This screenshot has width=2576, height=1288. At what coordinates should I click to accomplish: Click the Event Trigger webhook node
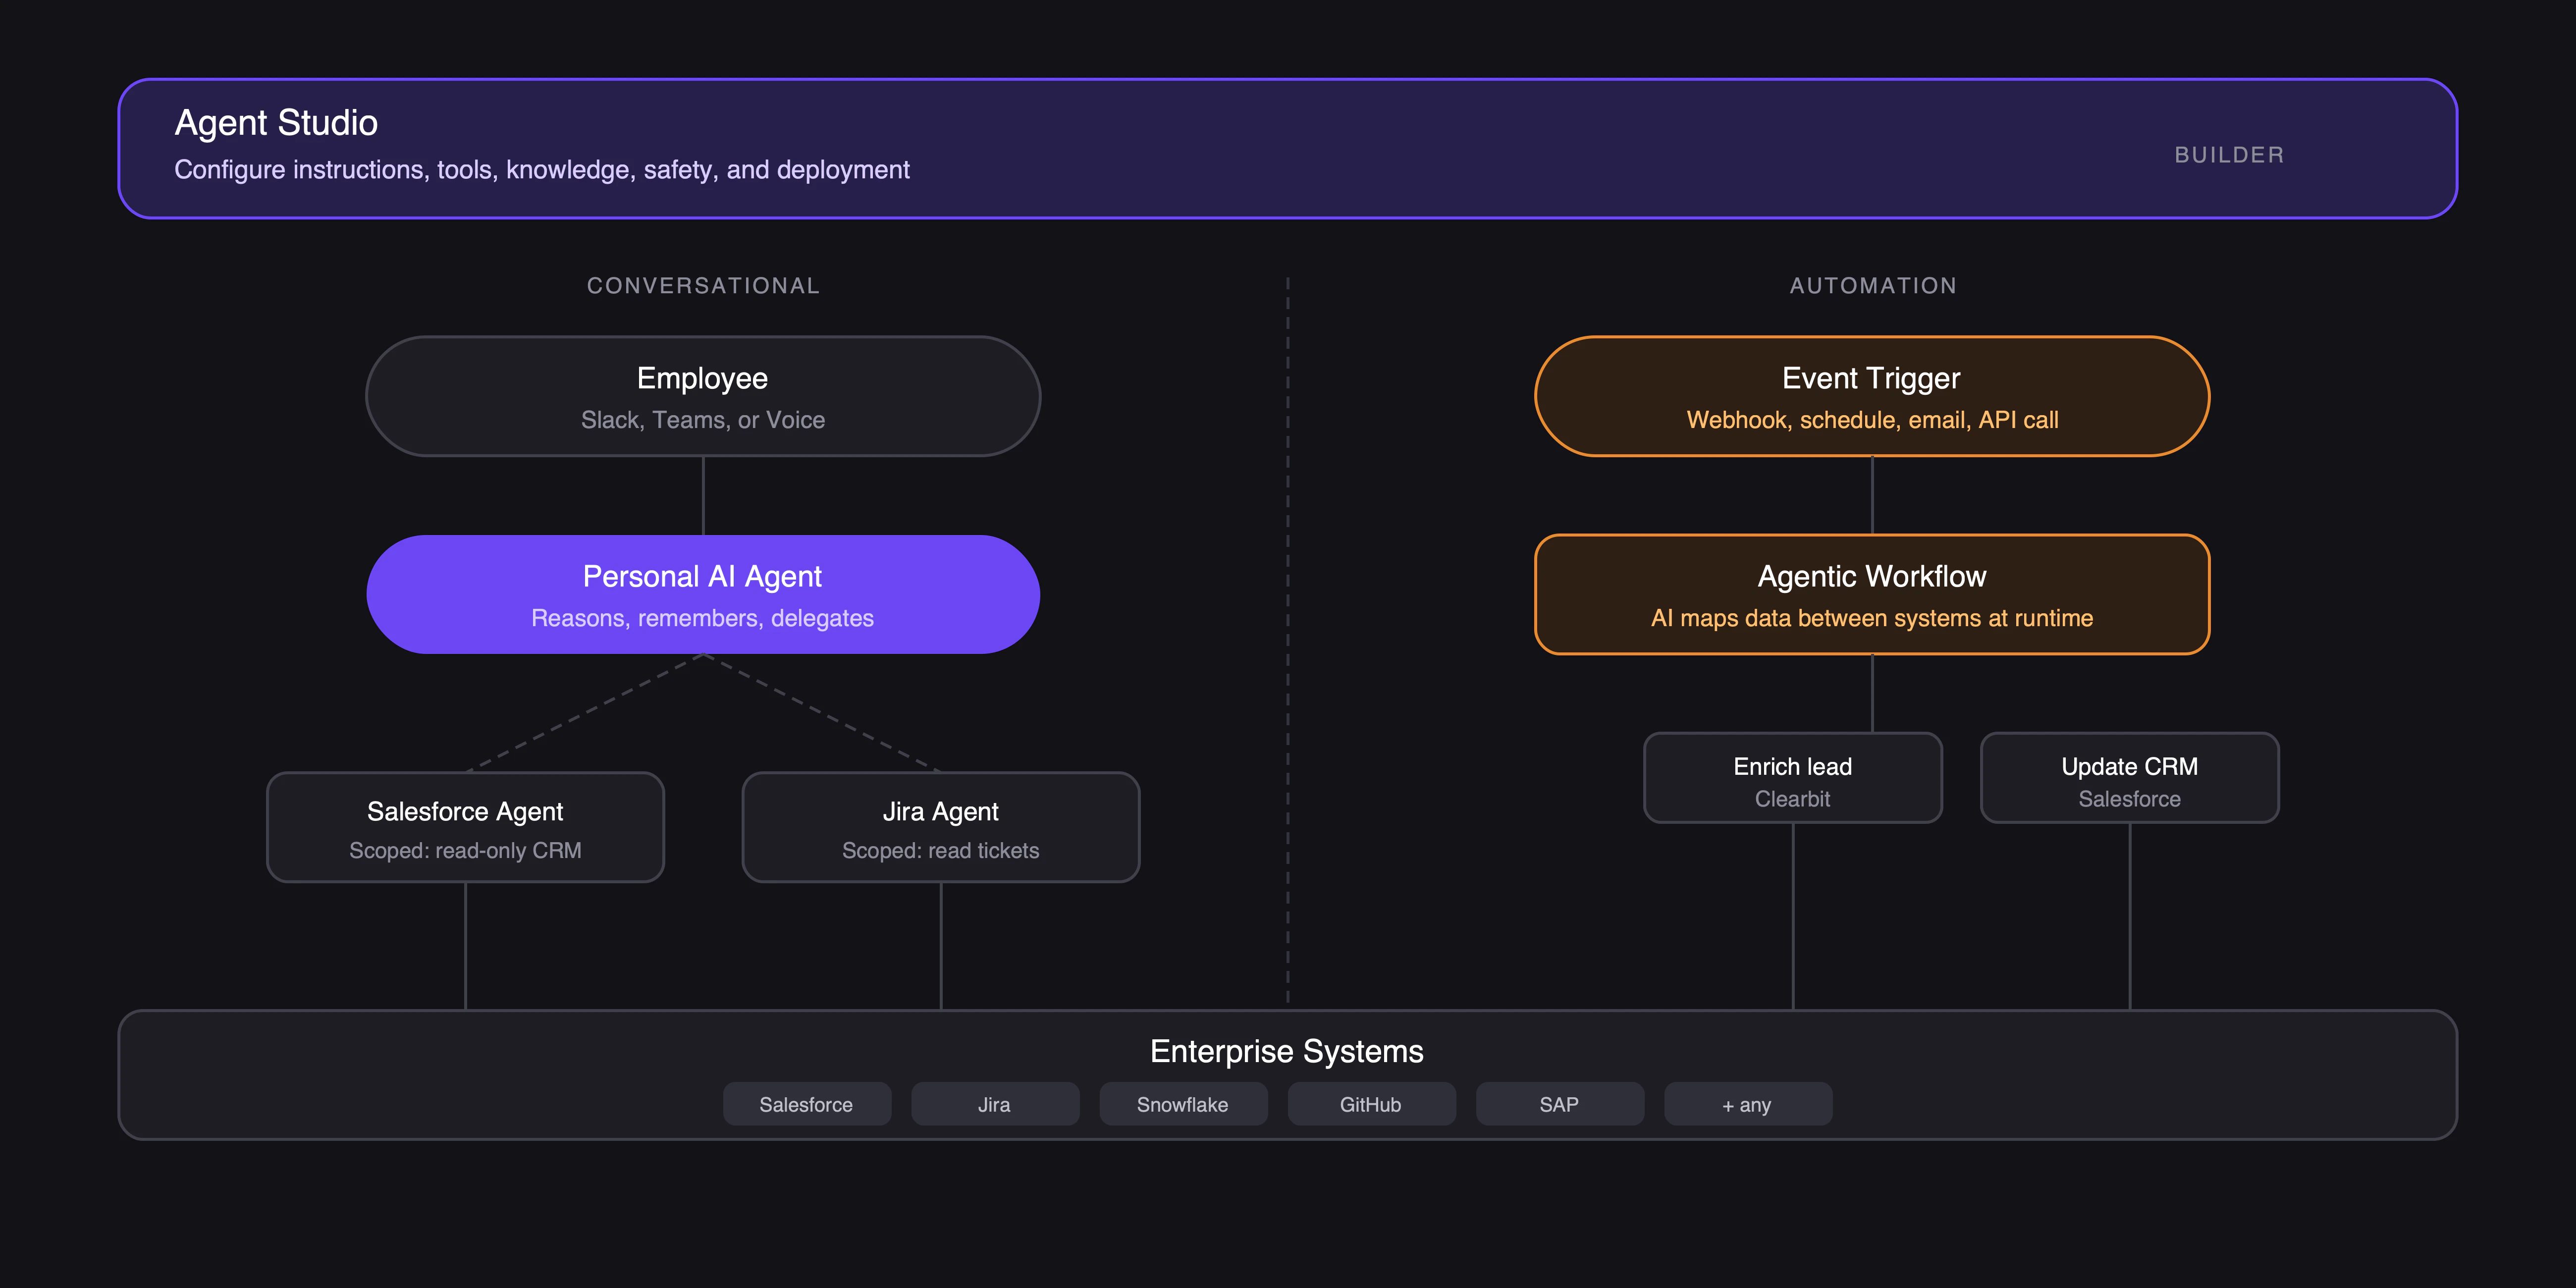[x=1872, y=396]
